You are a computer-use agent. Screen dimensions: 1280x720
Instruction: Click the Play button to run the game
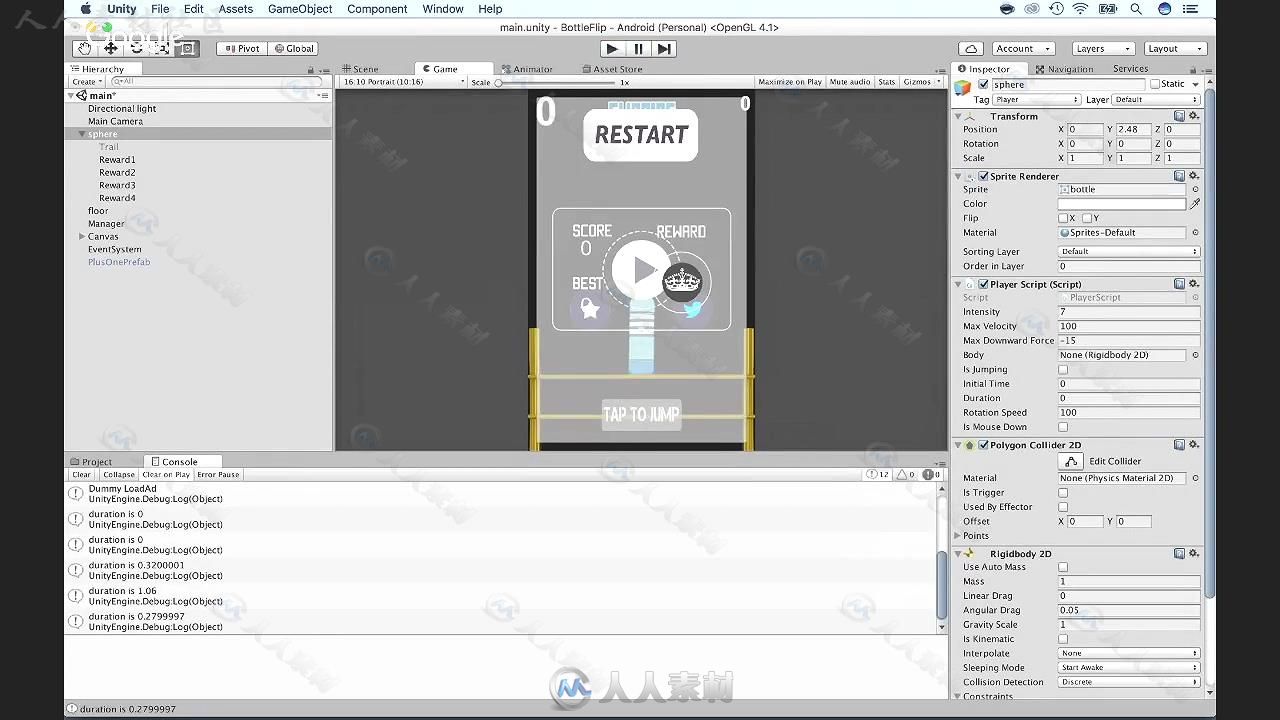(x=612, y=48)
